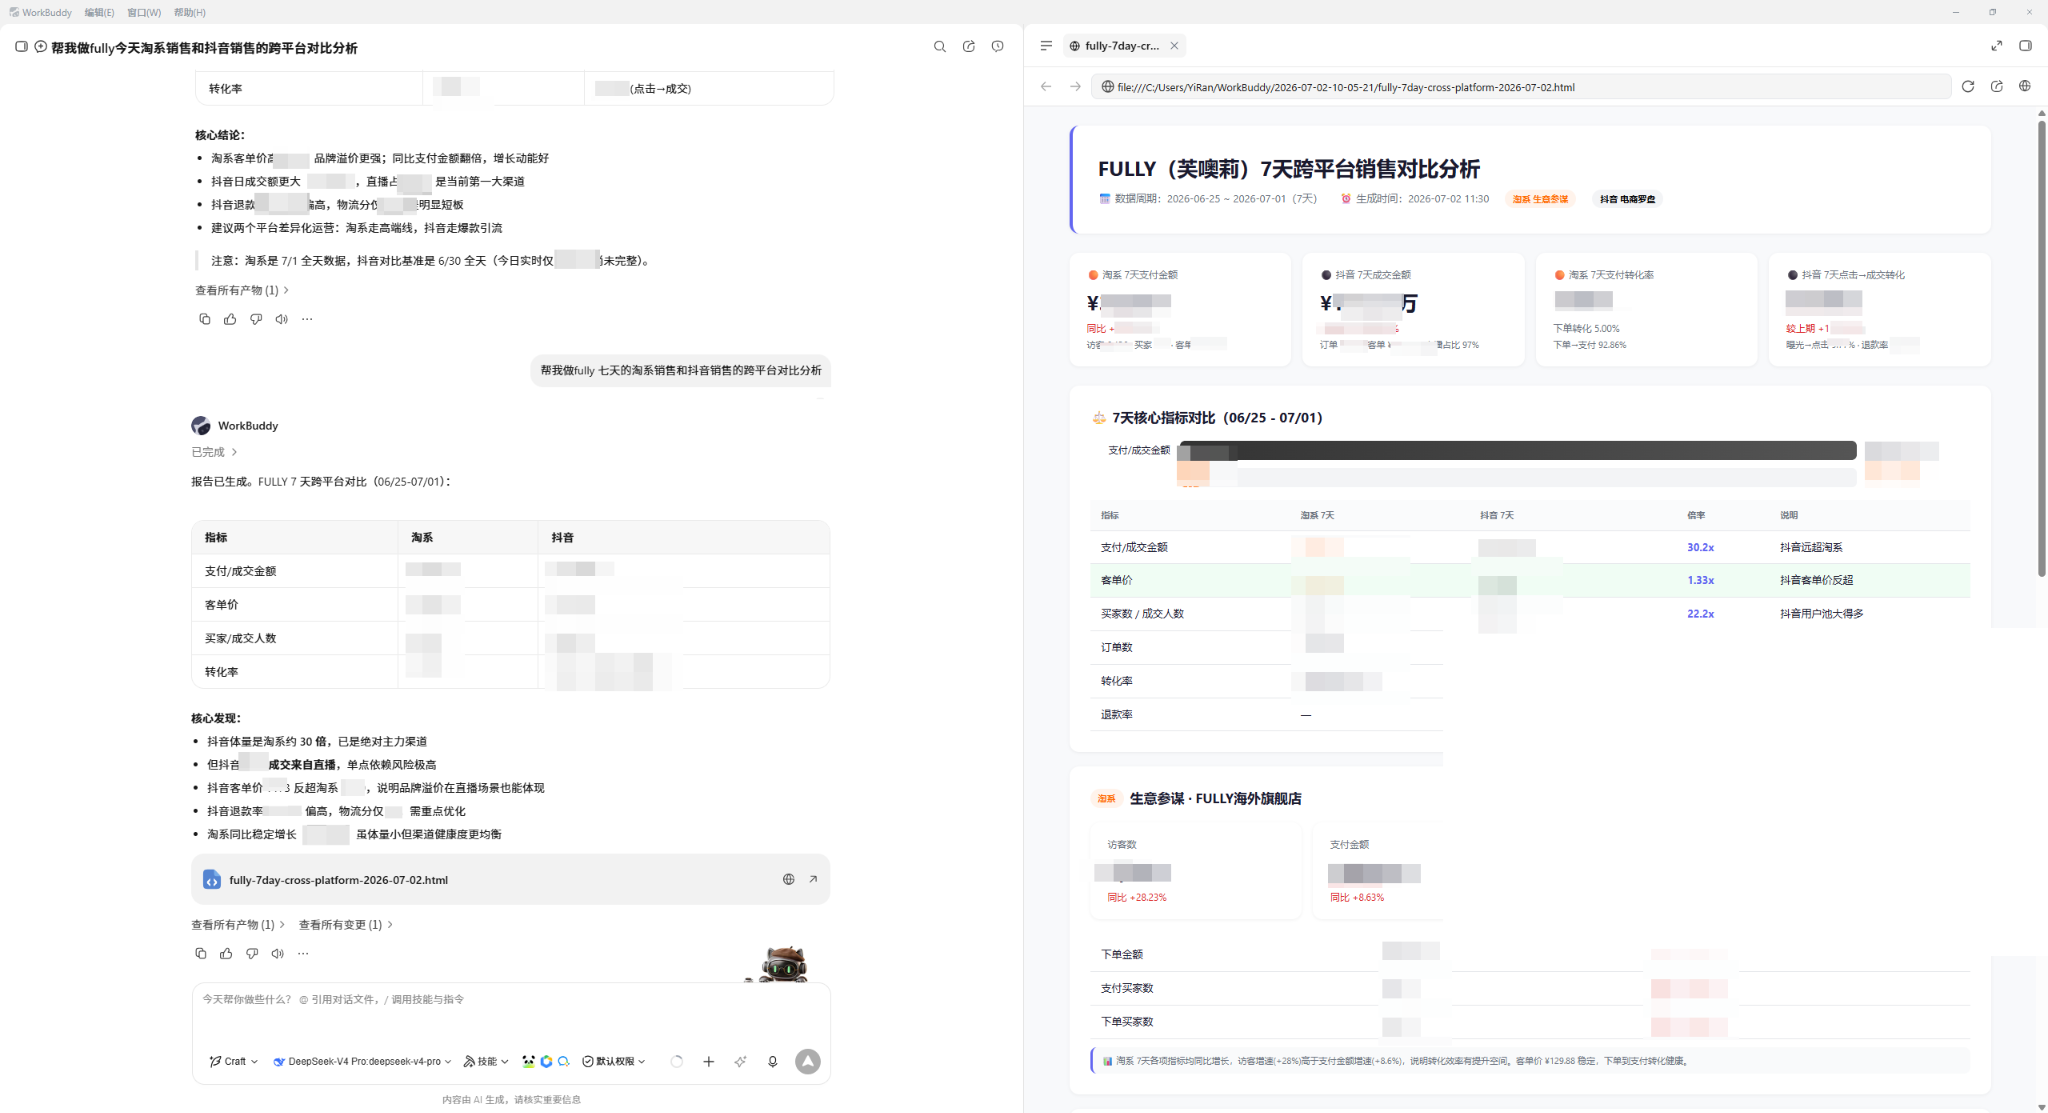This screenshot has height=1113, width=2048.
Task: Add an attachment with the plus icon
Action: click(x=709, y=1062)
